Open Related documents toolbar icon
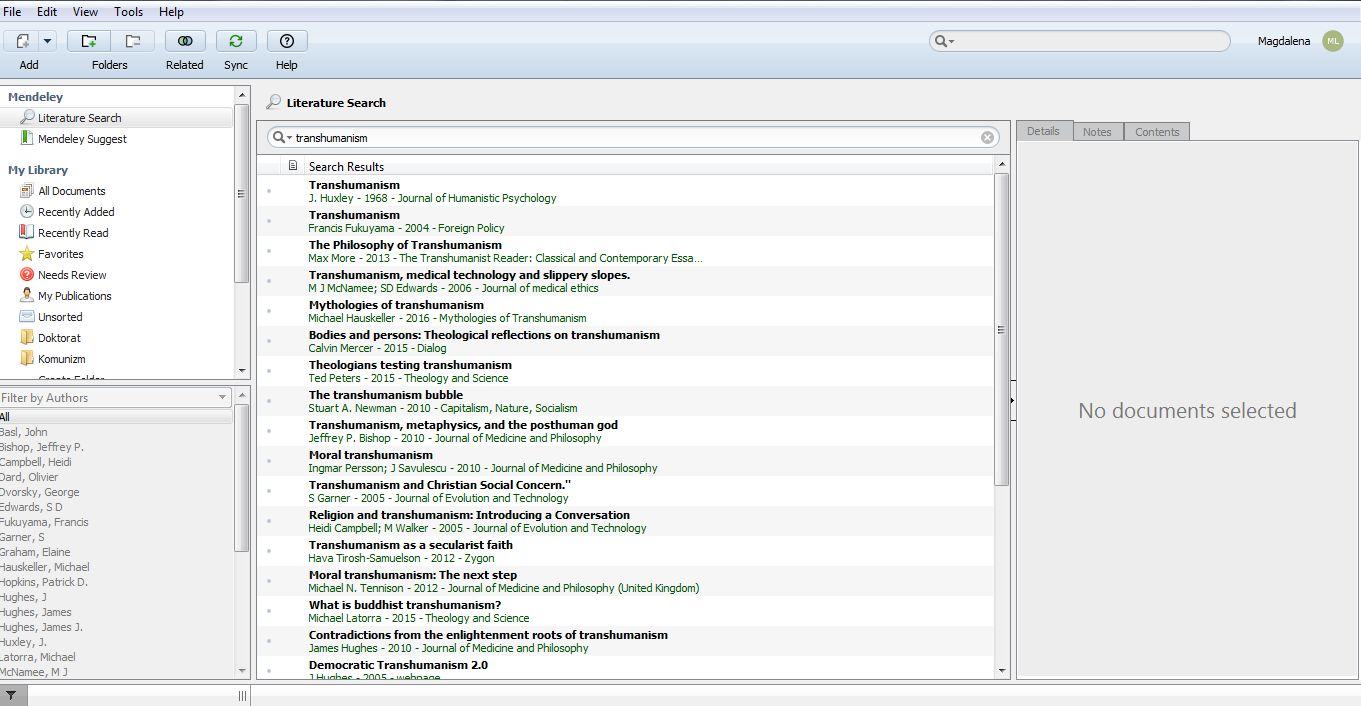This screenshot has width=1361, height=706. pyautogui.click(x=185, y=41)
